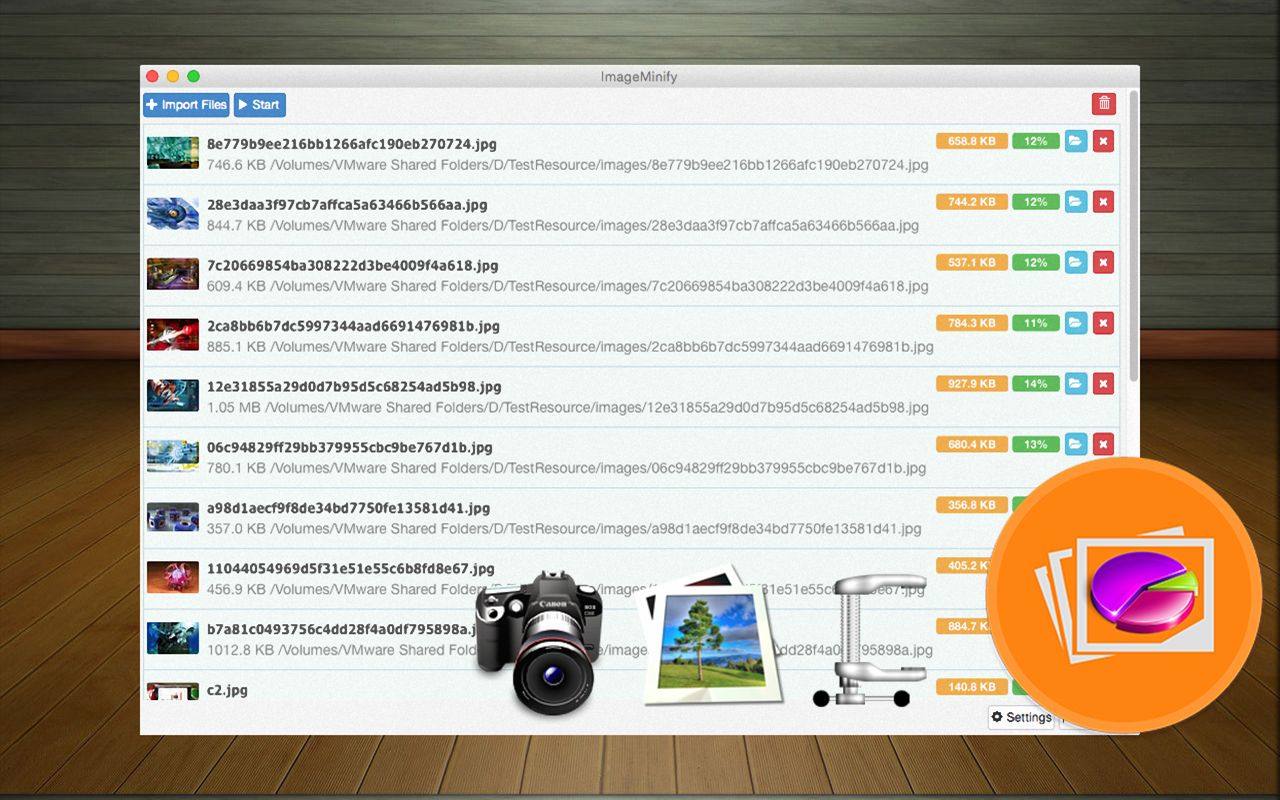Click the 658.8 KB size badge
The height and width of the screenshot is (800, 1280).
coord(972,141)
